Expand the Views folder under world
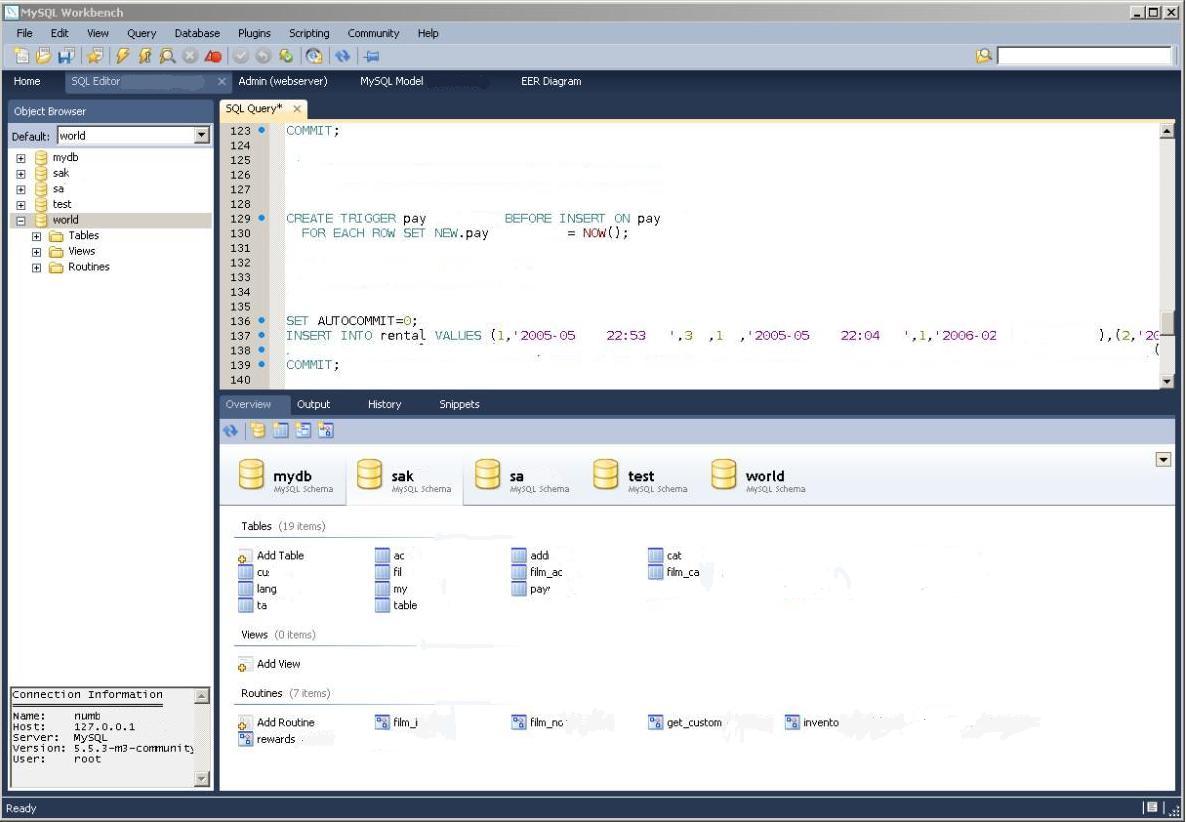This screenshot has height=822, width=1186. (x=36, y=252)
